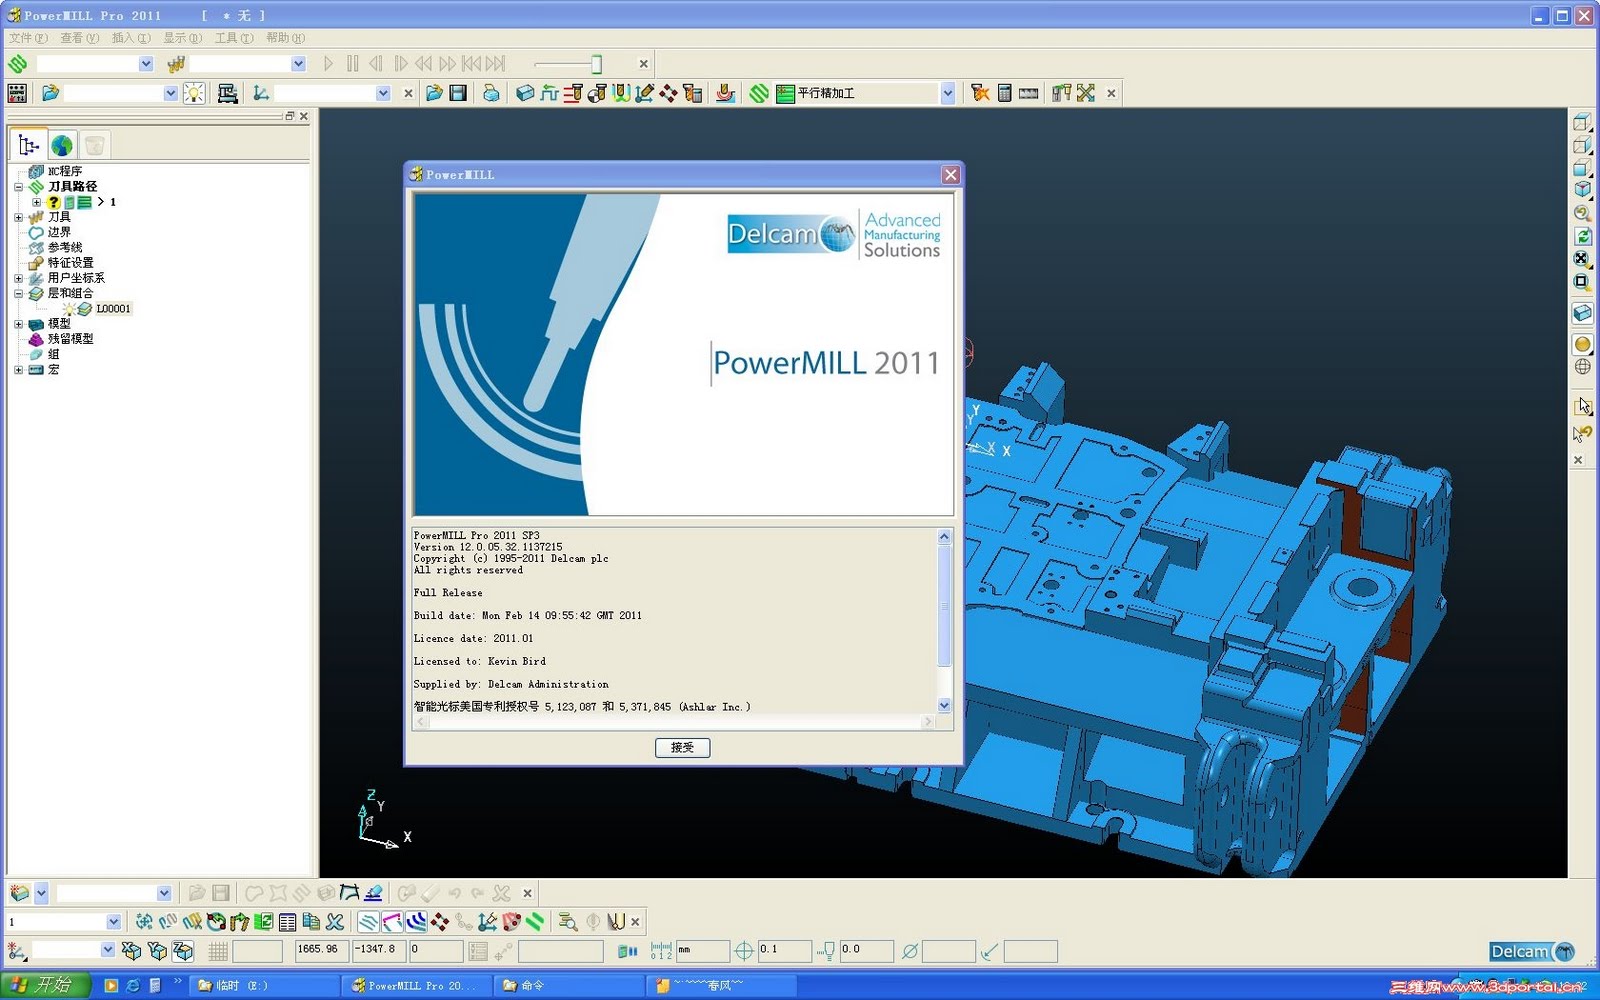The width and height of the screenshot is (1600, 1000).
Task: Toggle the light bulb icon in toolbar
Action: click(x=194, y=93)
